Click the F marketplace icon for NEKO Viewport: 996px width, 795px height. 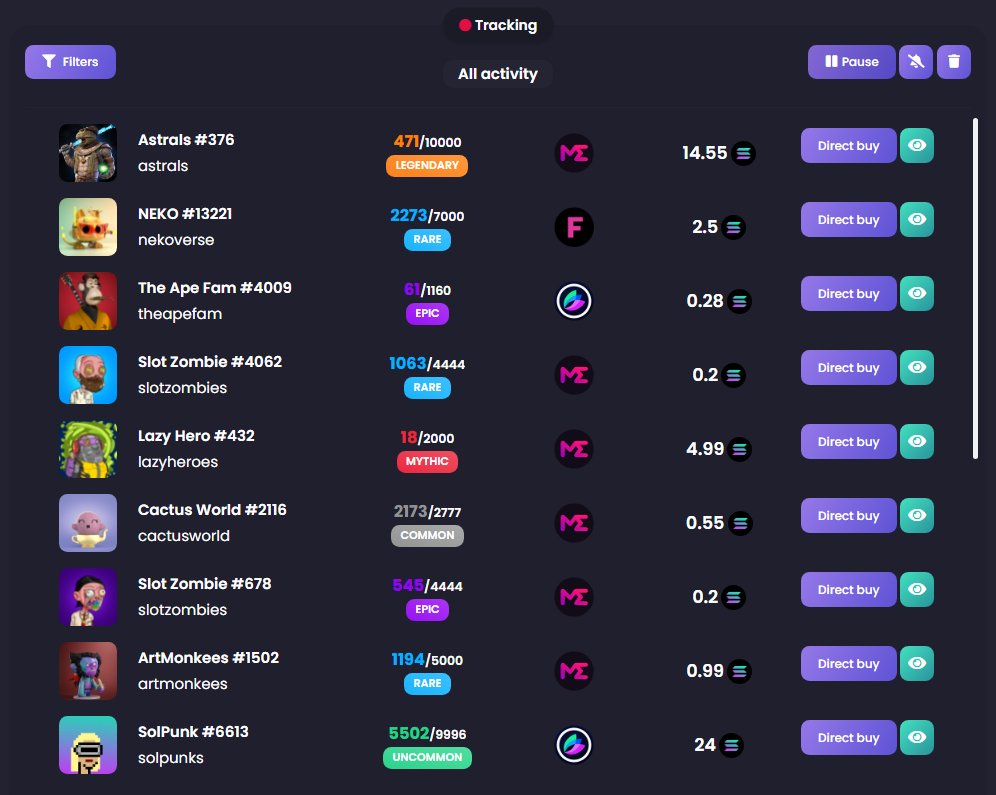[574, 227]
